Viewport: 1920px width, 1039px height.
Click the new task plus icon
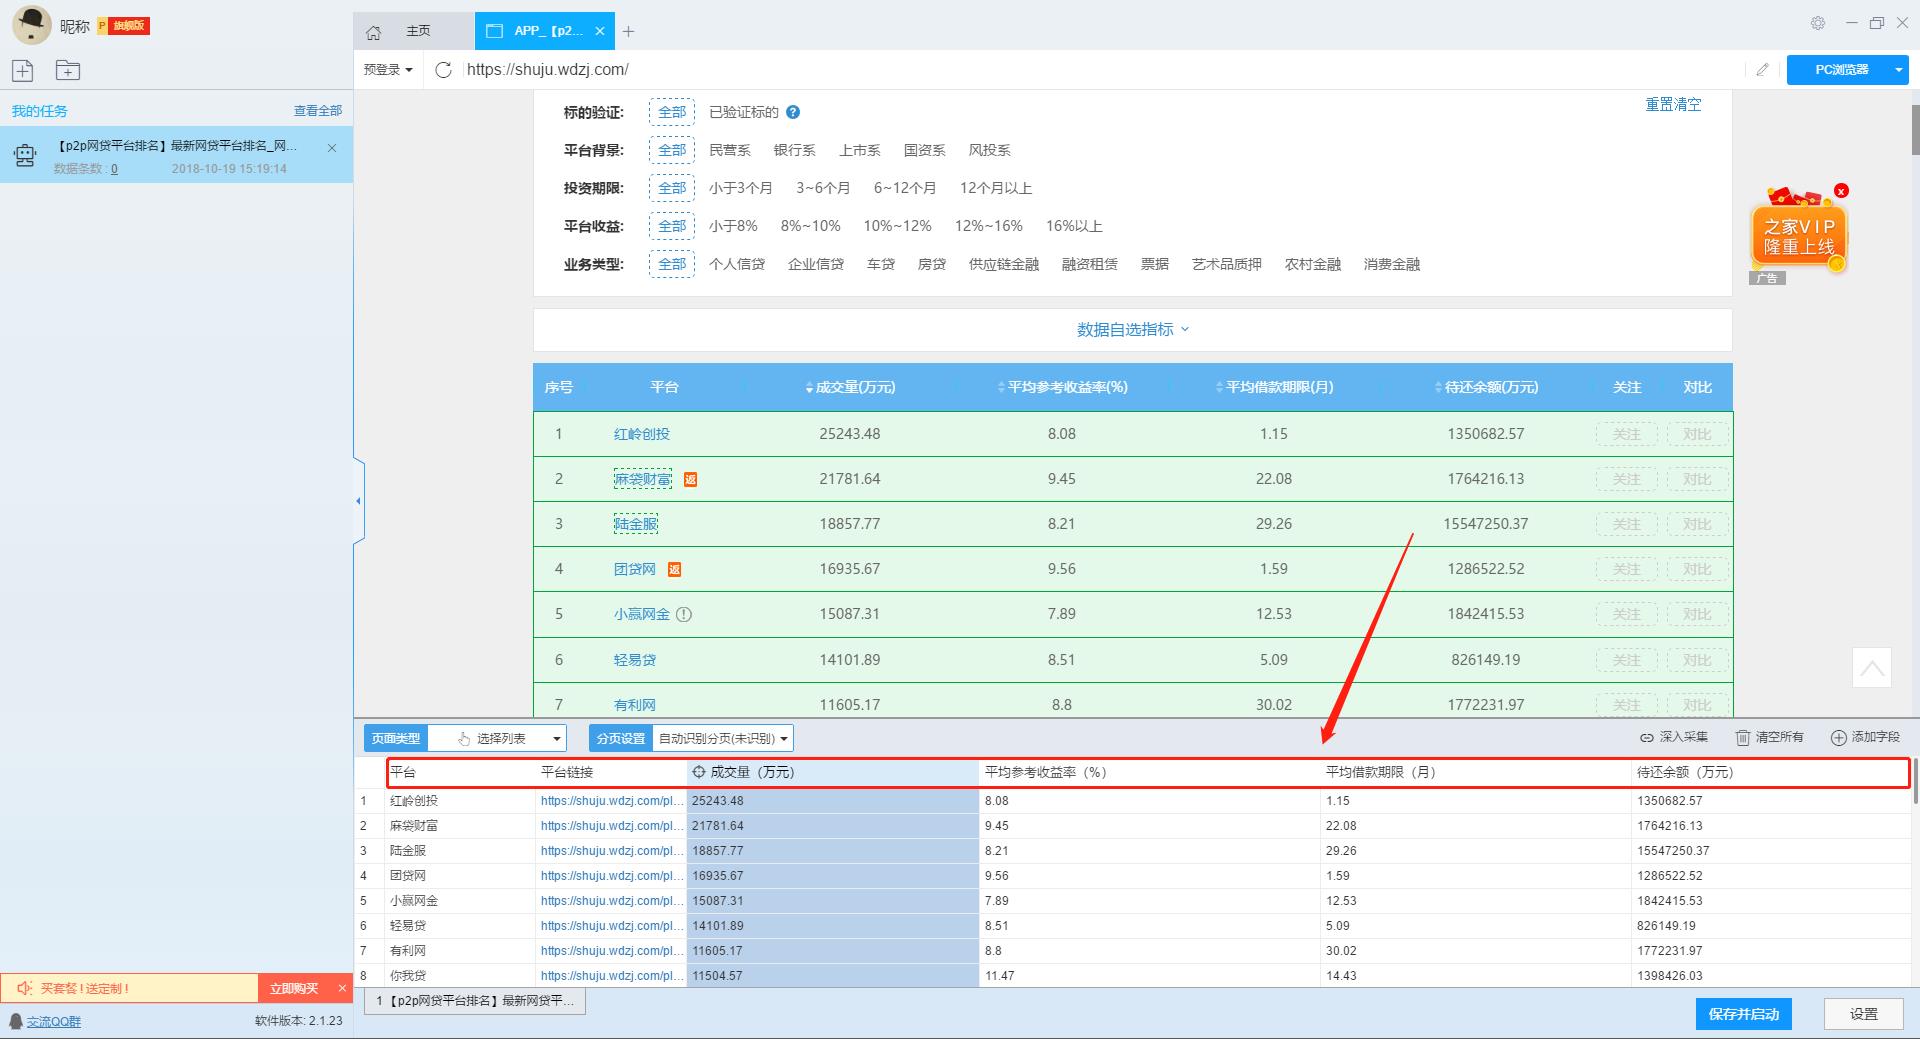click(x=23, y=70)
